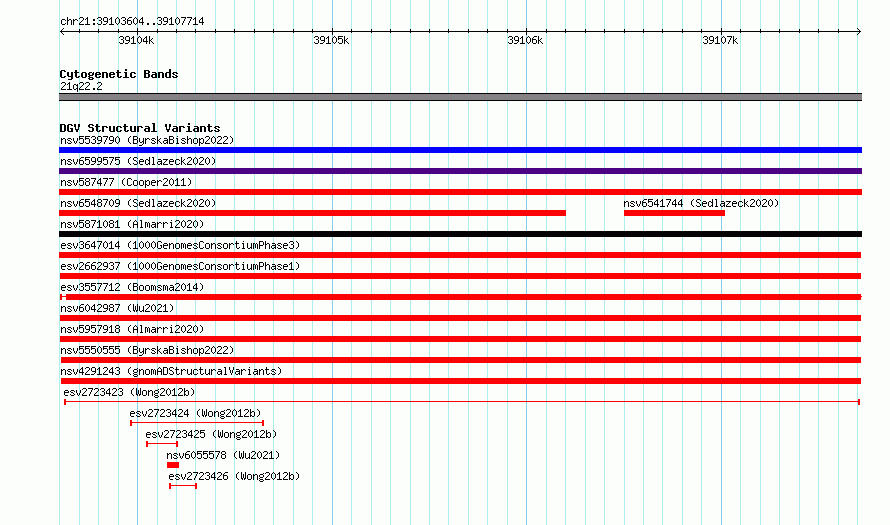Open nsv6541744 (Sedlazeck2020) label
This screenshot has height=525, width=890.
[x=701, y=203]
